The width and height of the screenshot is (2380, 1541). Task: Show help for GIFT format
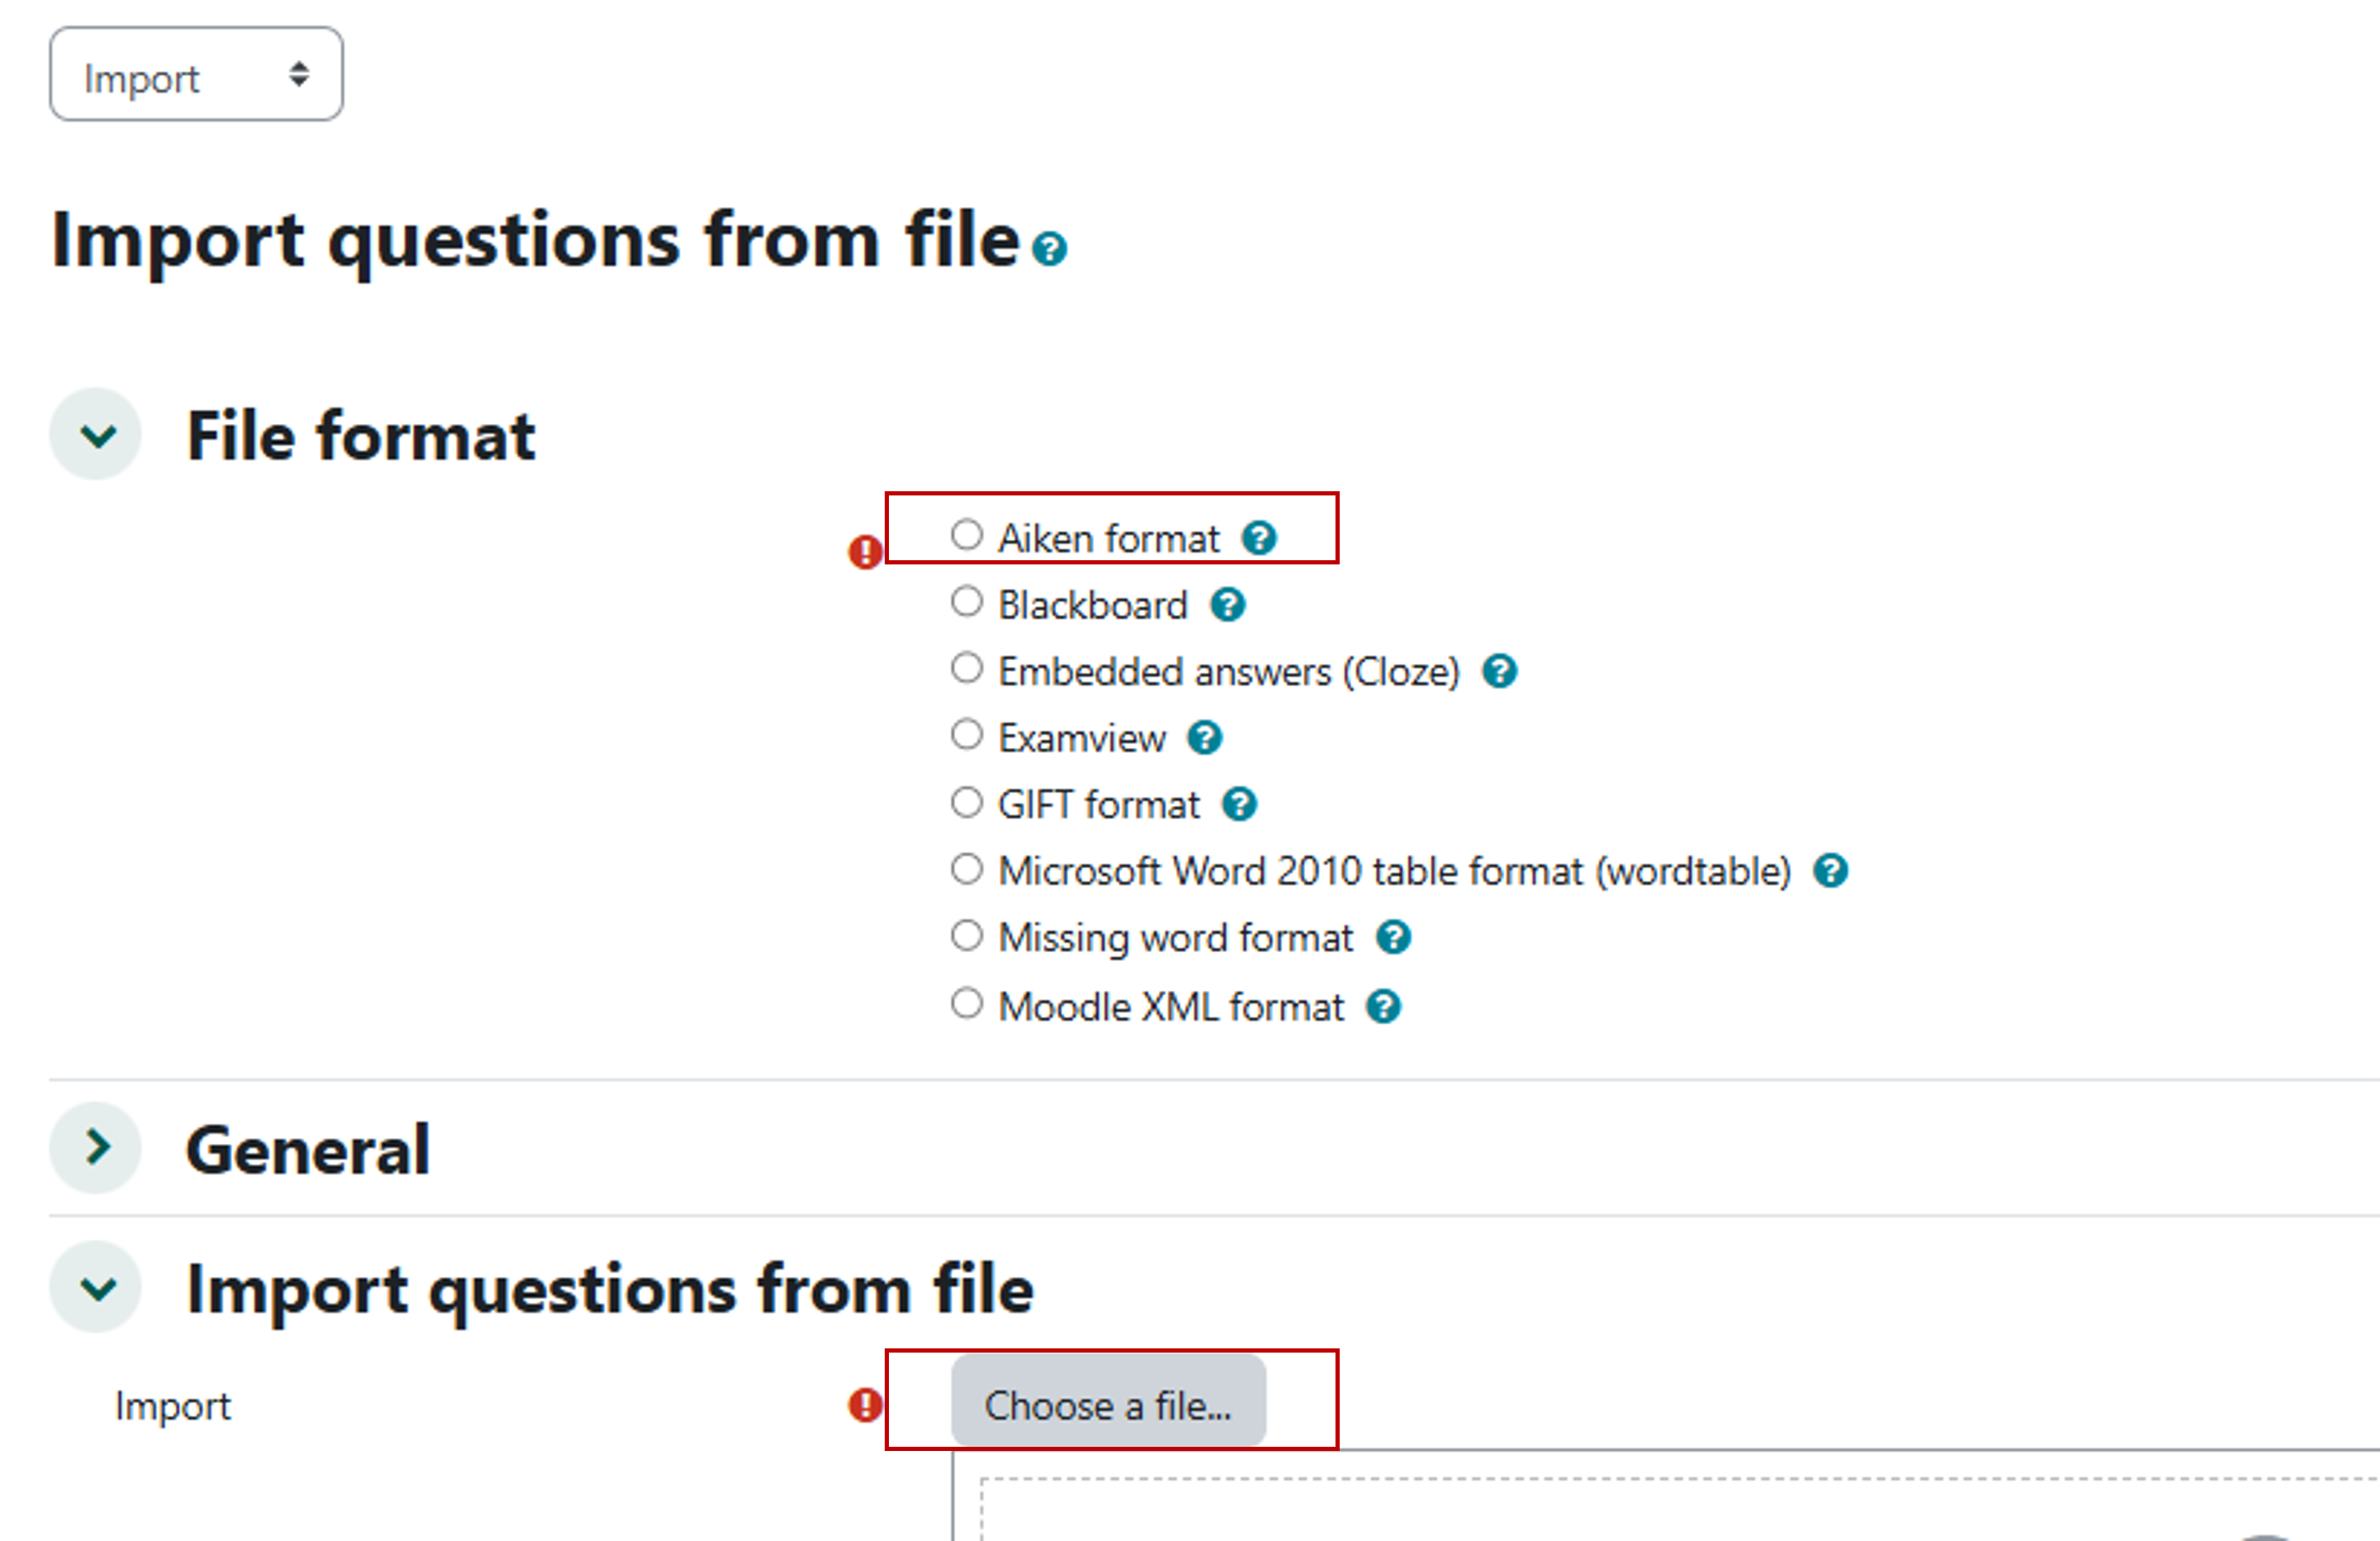[x=1239, y=804]
